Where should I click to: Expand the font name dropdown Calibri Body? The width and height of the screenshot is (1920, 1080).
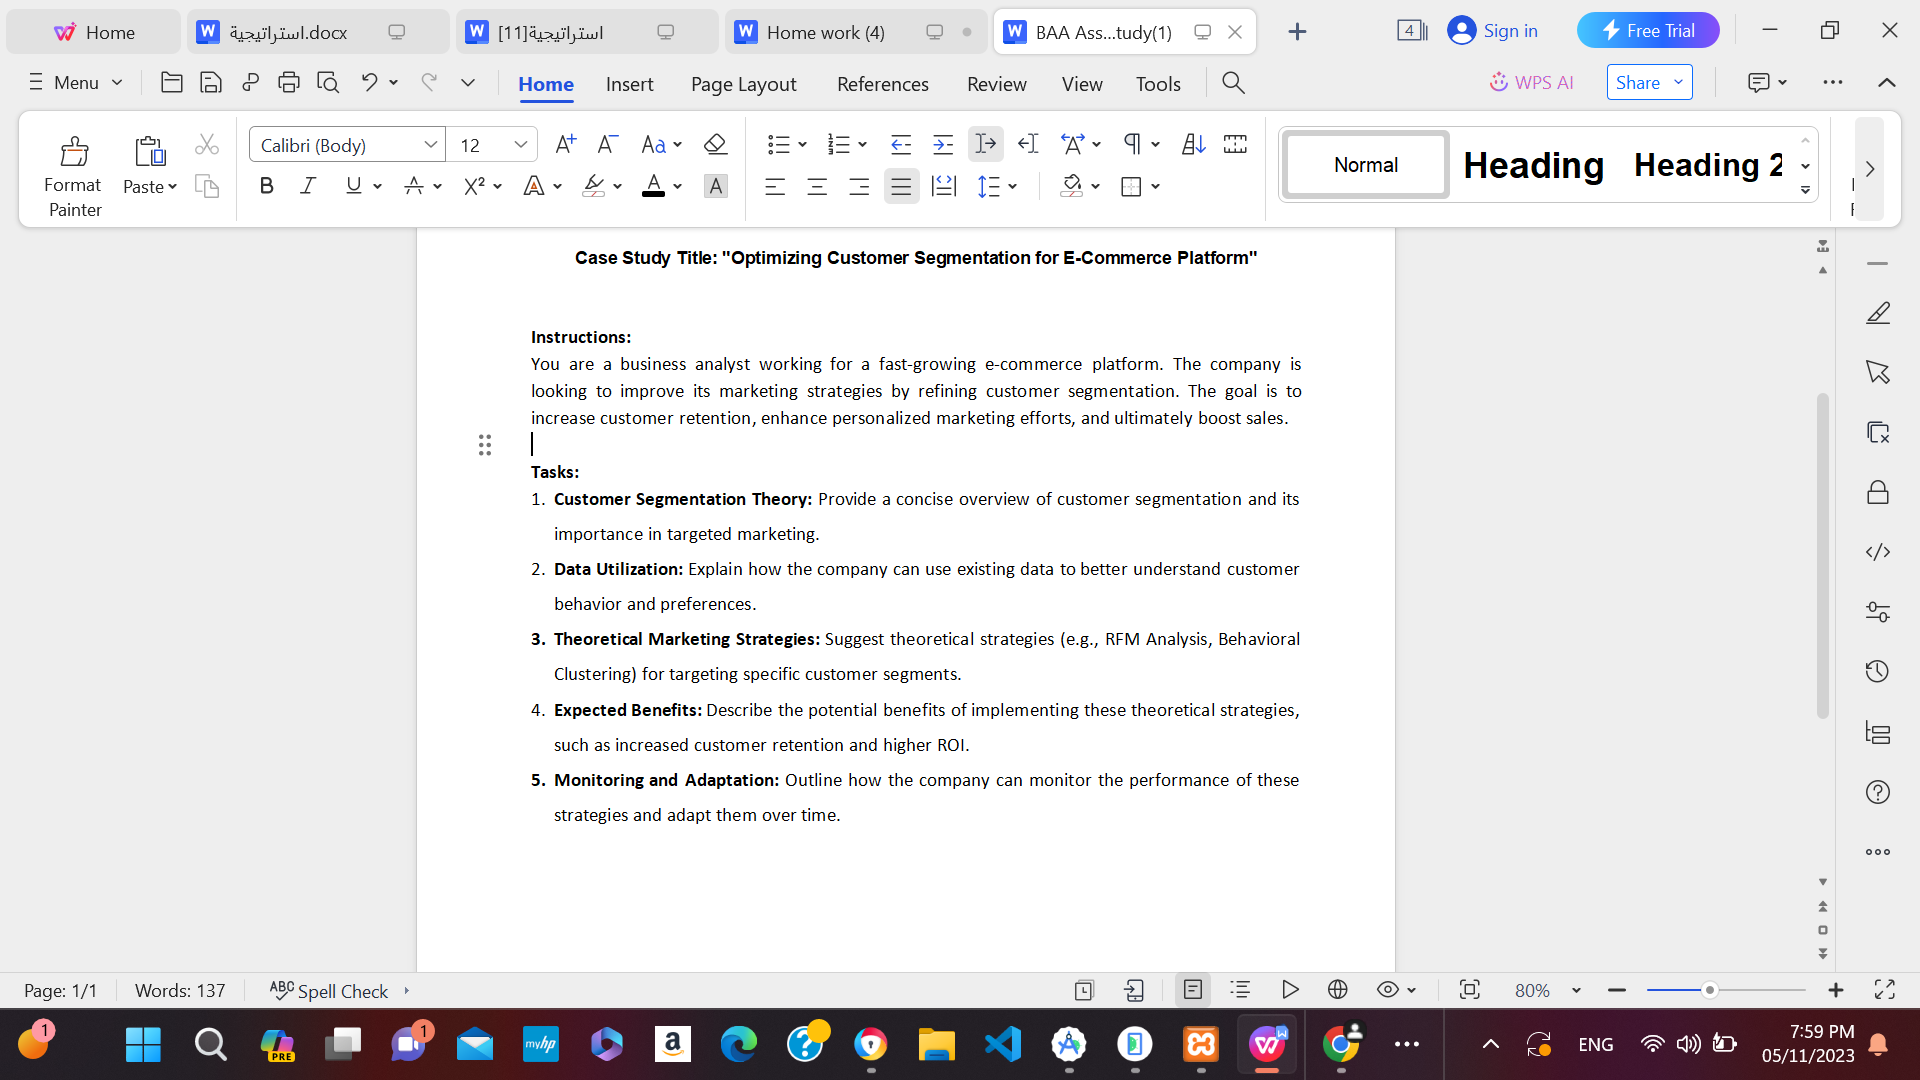click(x=434, y=144)
